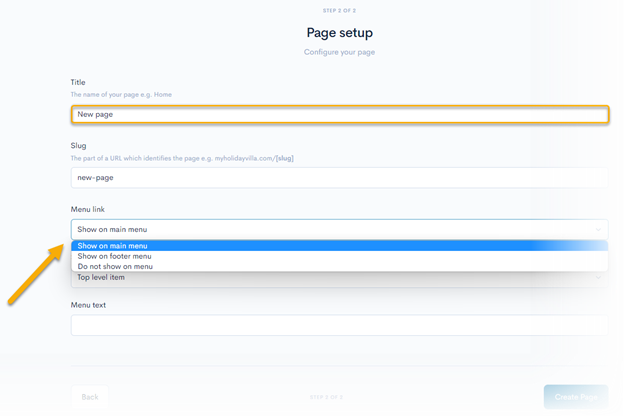Click the "Page setup" heading
Screen dimensions: 624x416
pyautogui.click(x=339, y=33)
